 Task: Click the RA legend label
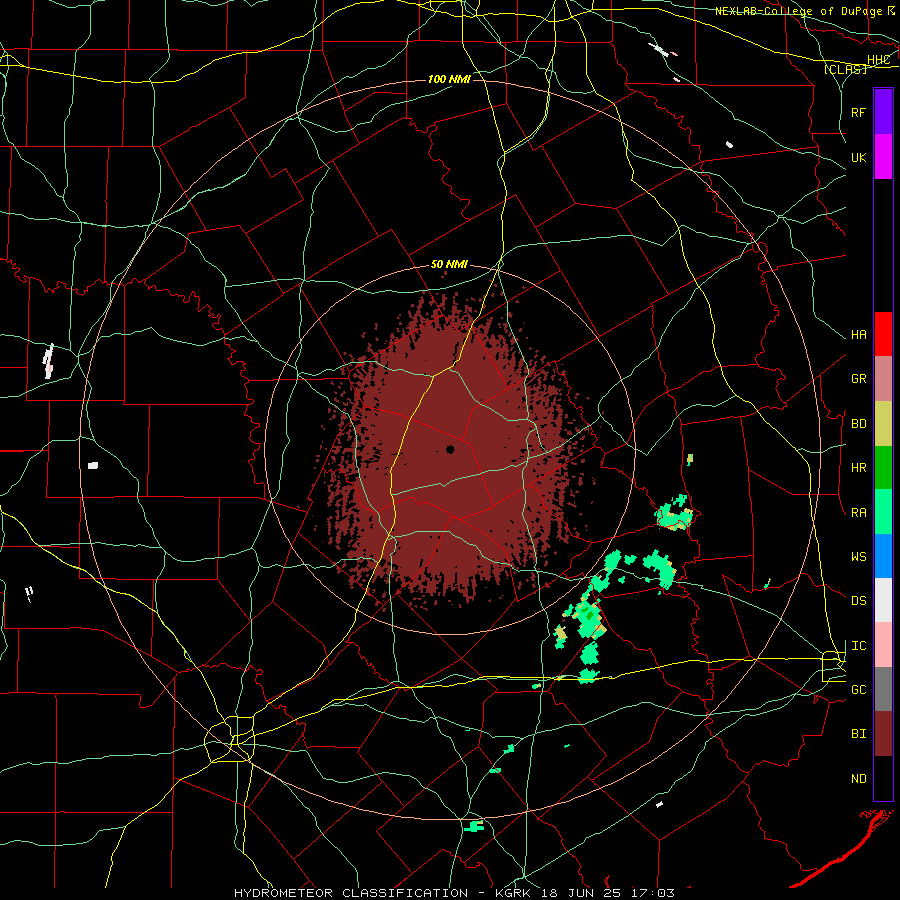click(x=858, y=513)
